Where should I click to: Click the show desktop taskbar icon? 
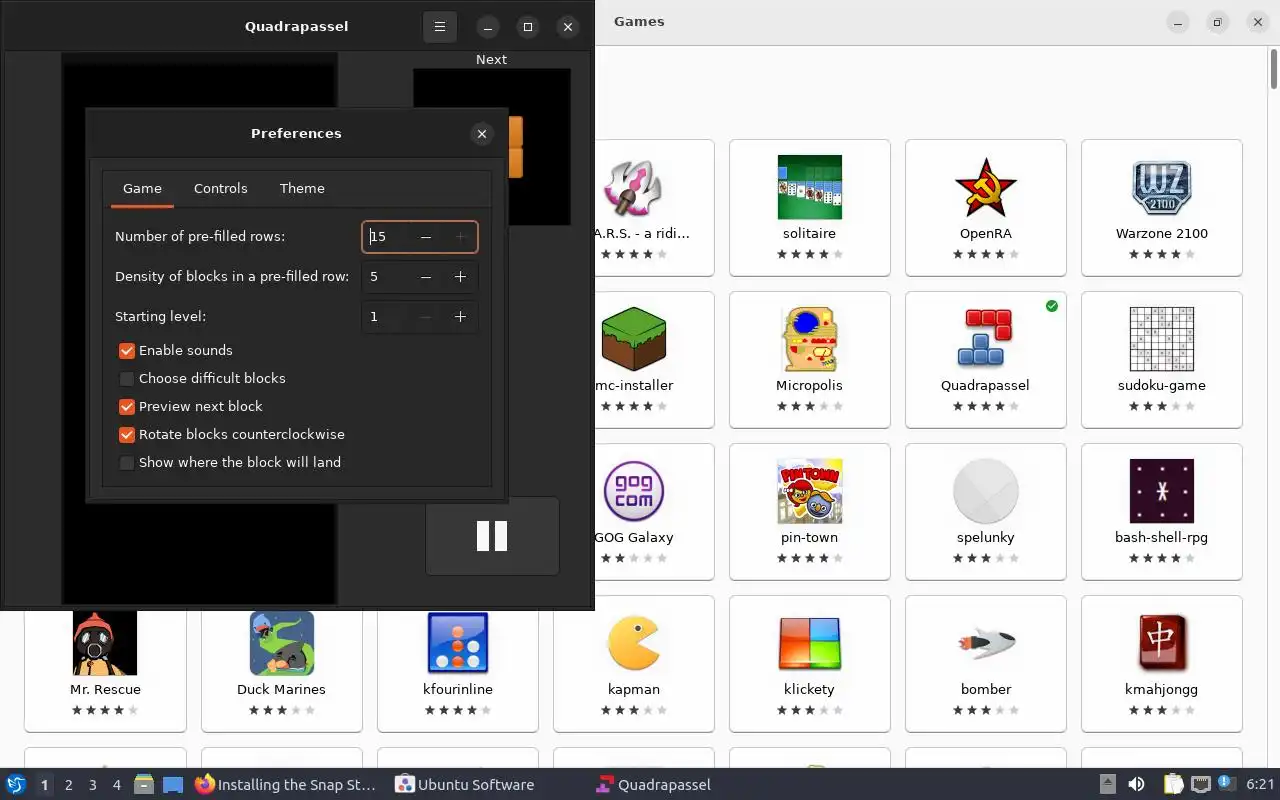173,785
